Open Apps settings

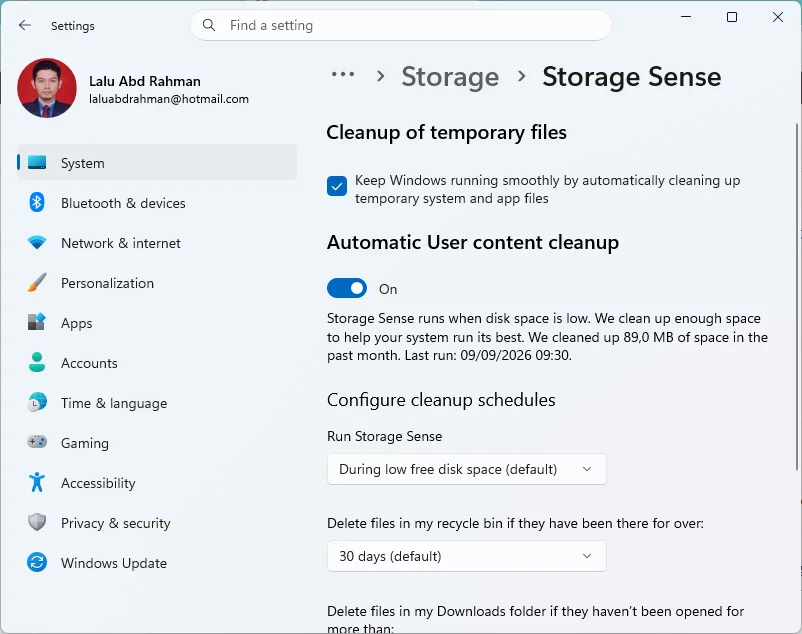(157, 323)
